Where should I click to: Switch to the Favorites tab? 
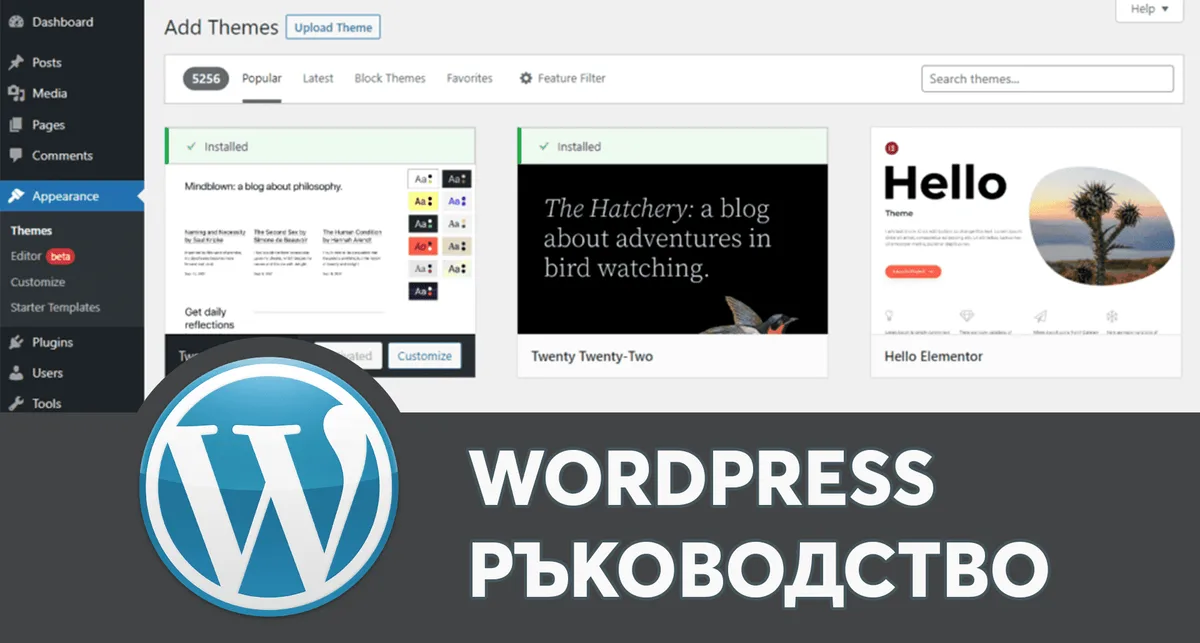tap(470, 78)
